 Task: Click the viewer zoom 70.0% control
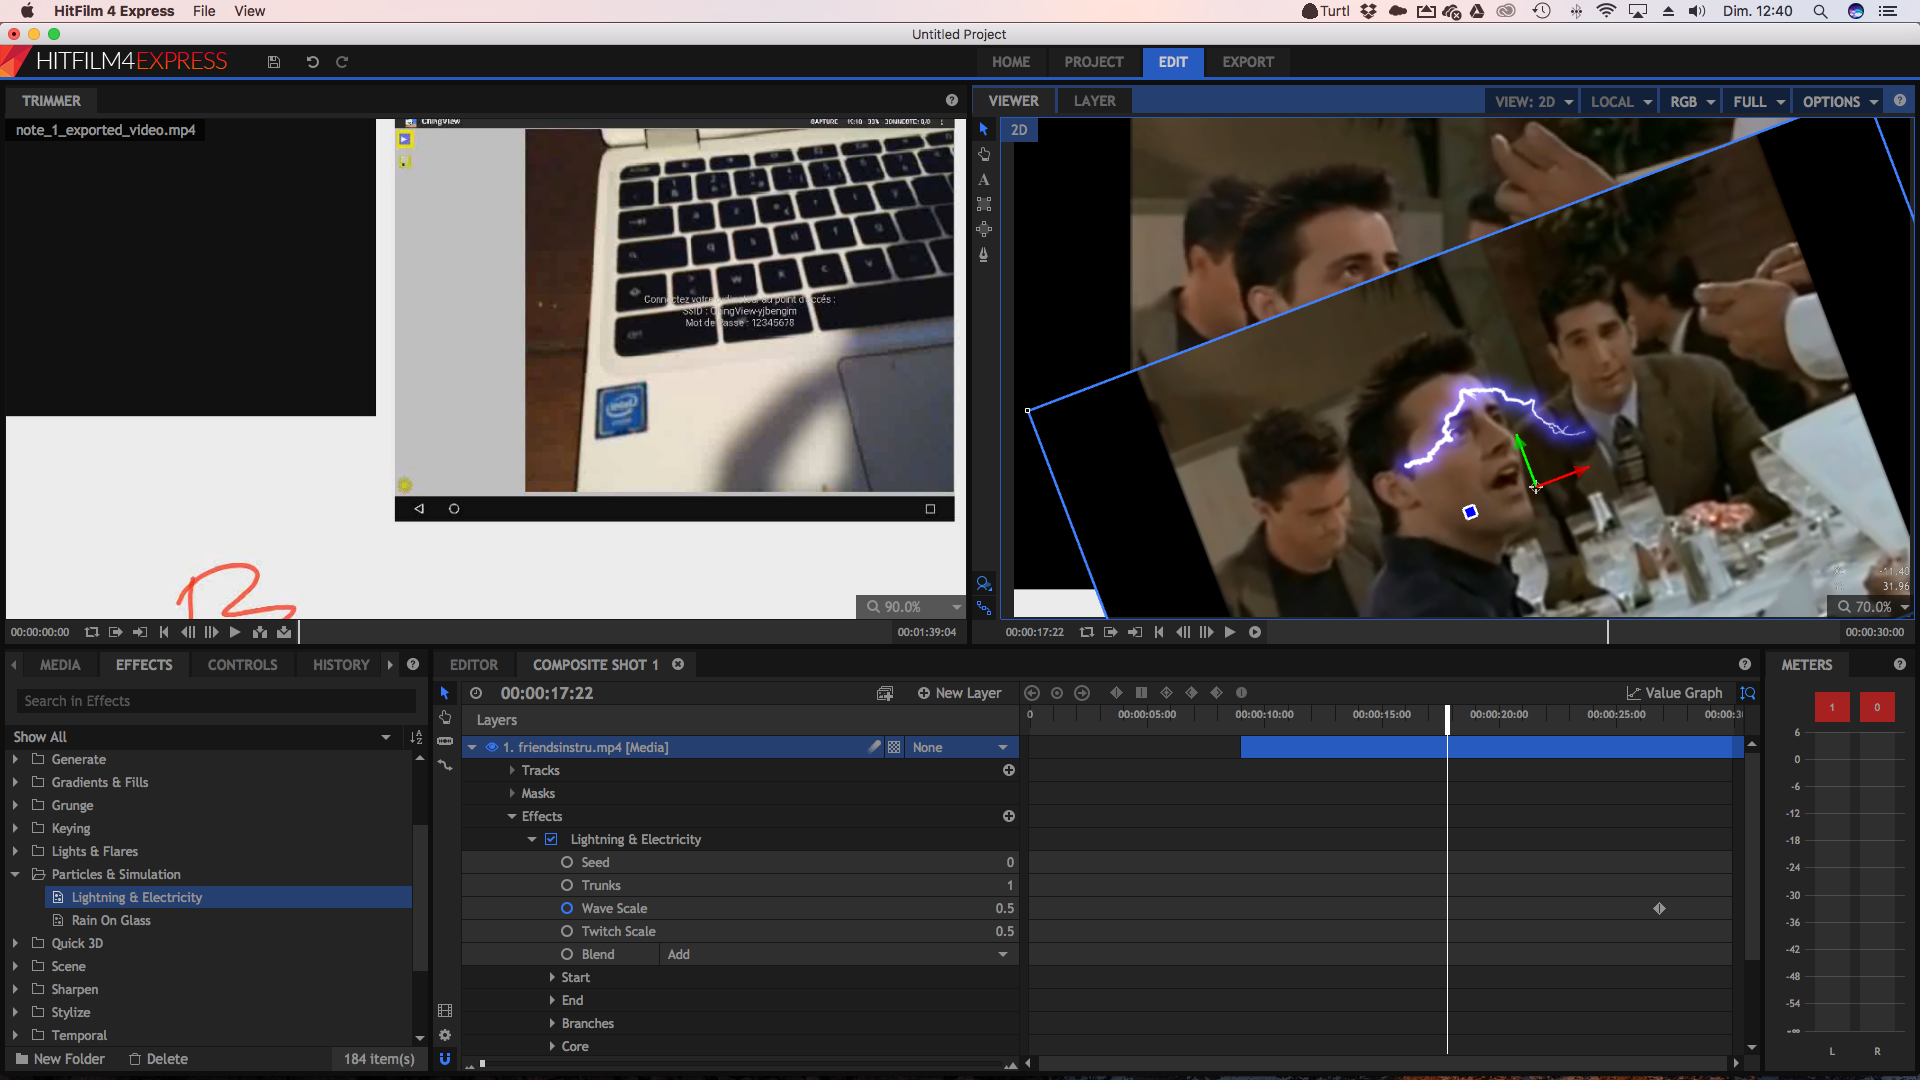(1873, 607)
